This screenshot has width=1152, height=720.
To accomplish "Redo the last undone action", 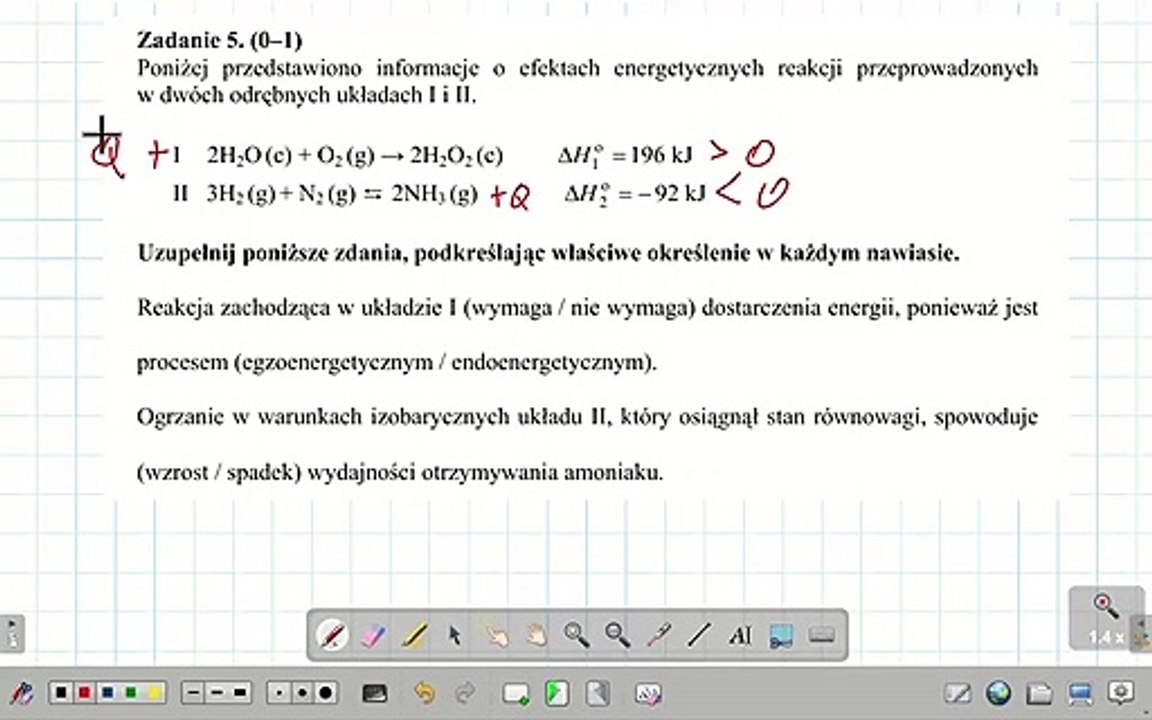I will pyautogui.click(x=465, y=693).
